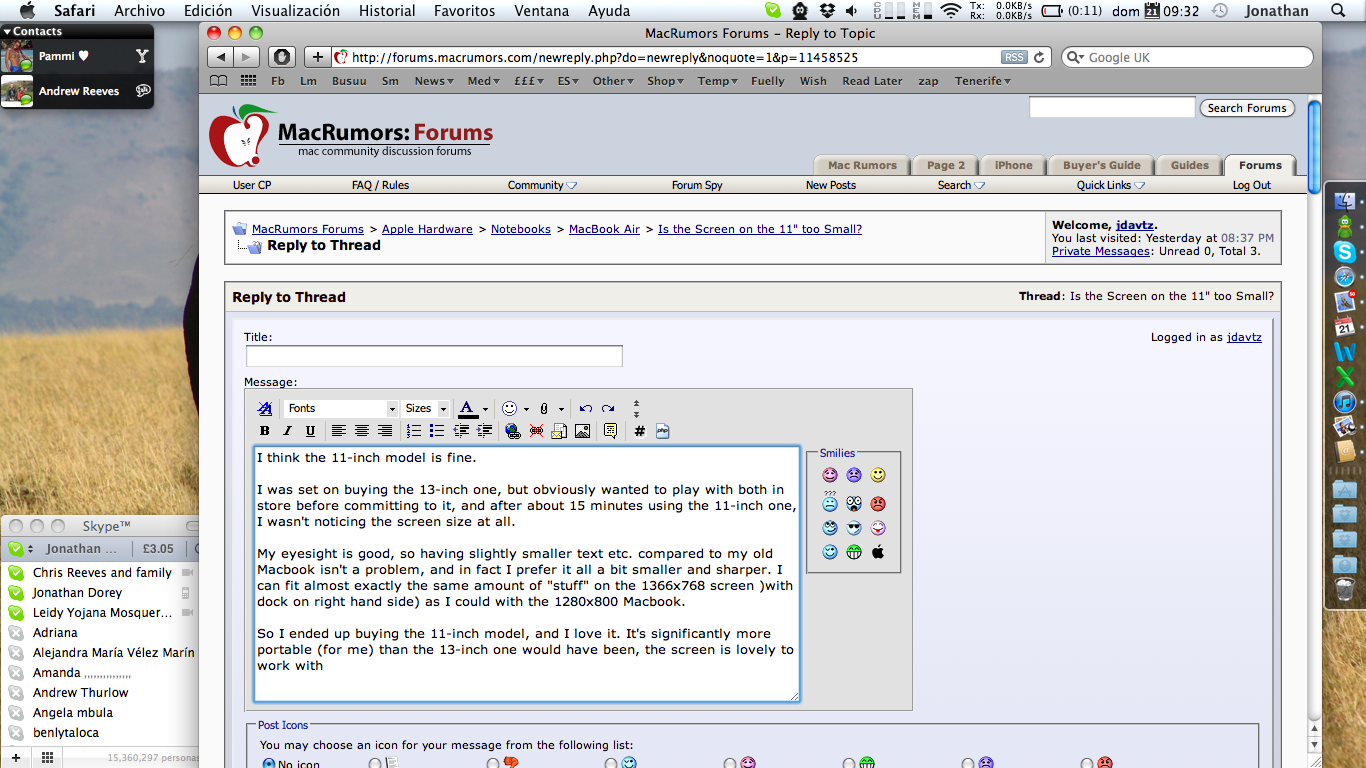Viewport: 1366px width, 768px height.
Task: Remove link using the unlink icon
Action: [x=536, y=431]
